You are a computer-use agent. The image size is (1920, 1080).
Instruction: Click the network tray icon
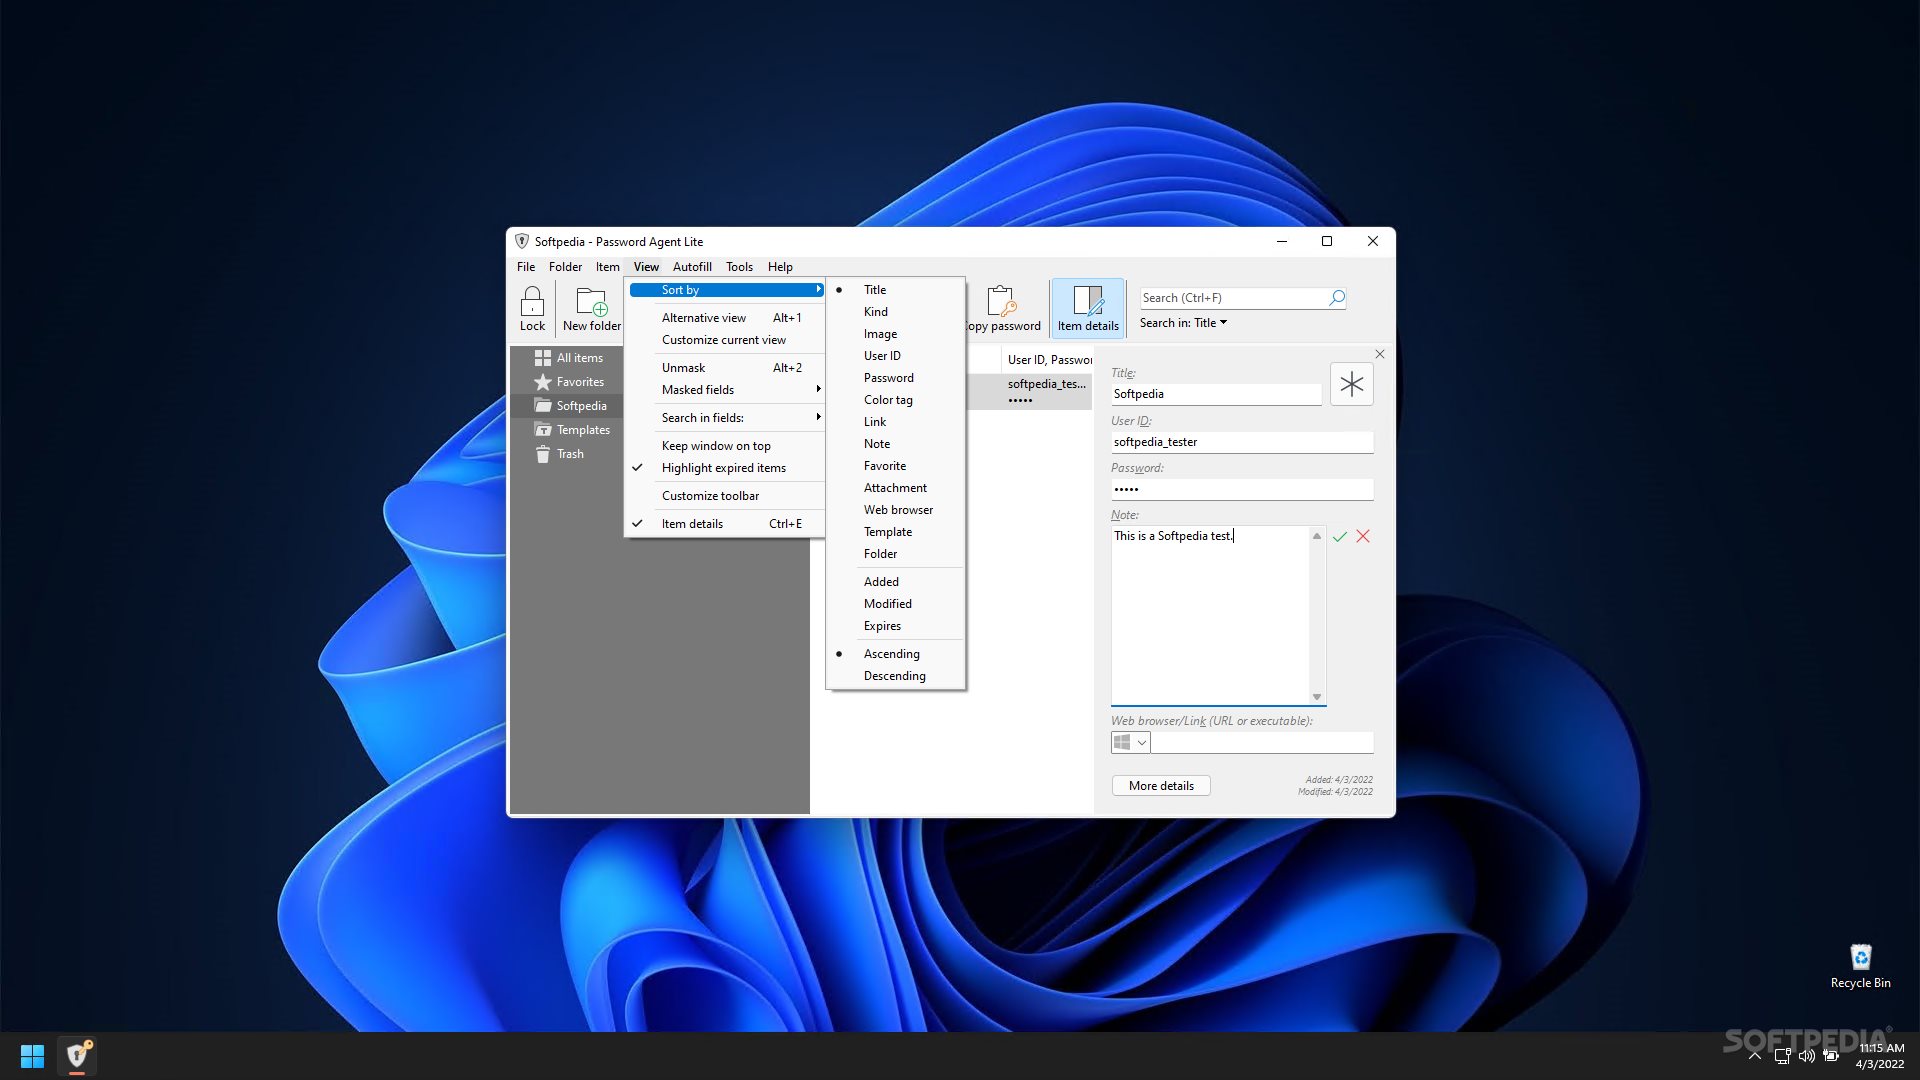[1783, 1056]
